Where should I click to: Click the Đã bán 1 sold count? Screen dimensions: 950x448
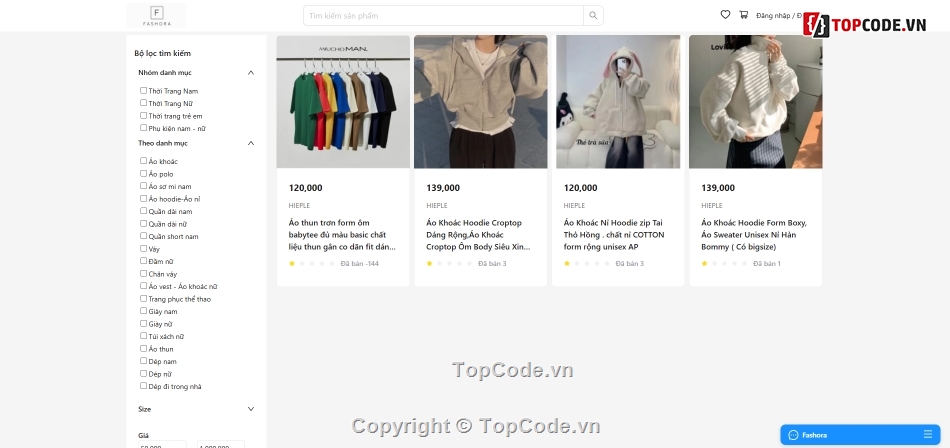click(767, 264)
